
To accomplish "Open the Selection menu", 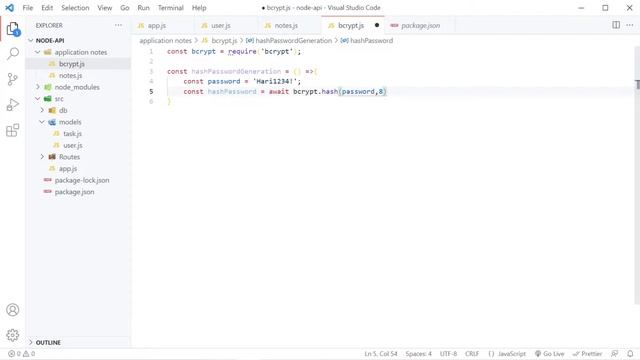I will coord(75,8).
